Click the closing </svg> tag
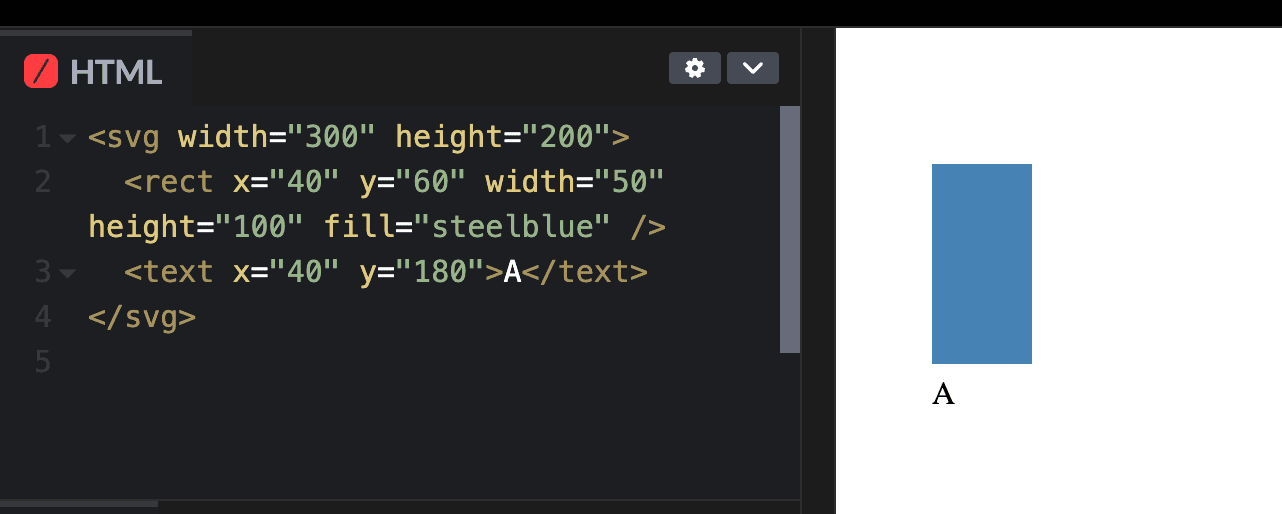The height and width of the screenshot is (514, 1282). click(142, 317)
